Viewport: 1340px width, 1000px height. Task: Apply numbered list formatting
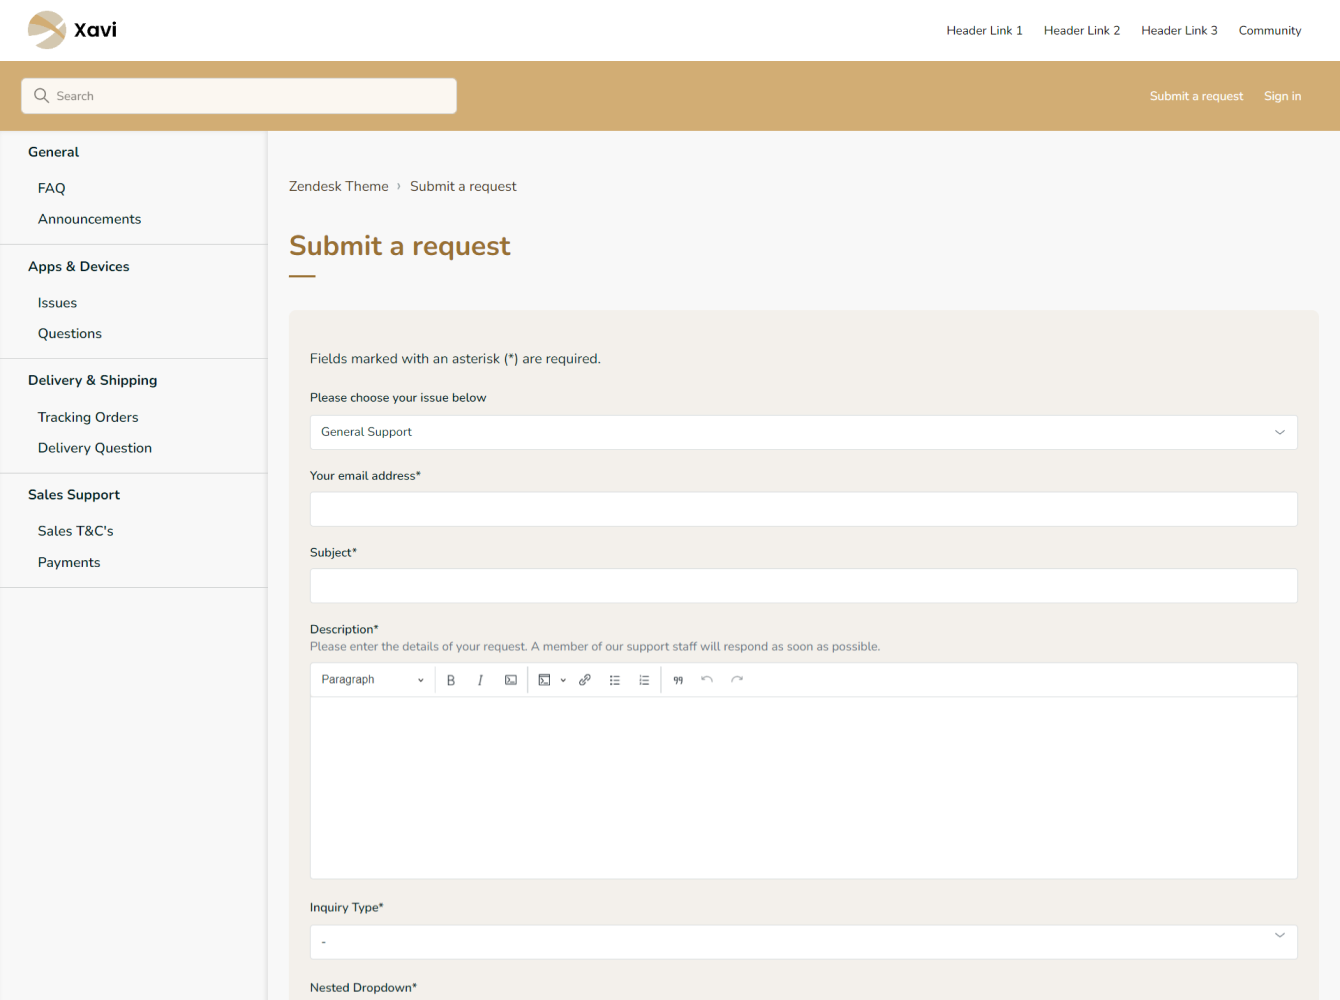[x=644, y=680]
